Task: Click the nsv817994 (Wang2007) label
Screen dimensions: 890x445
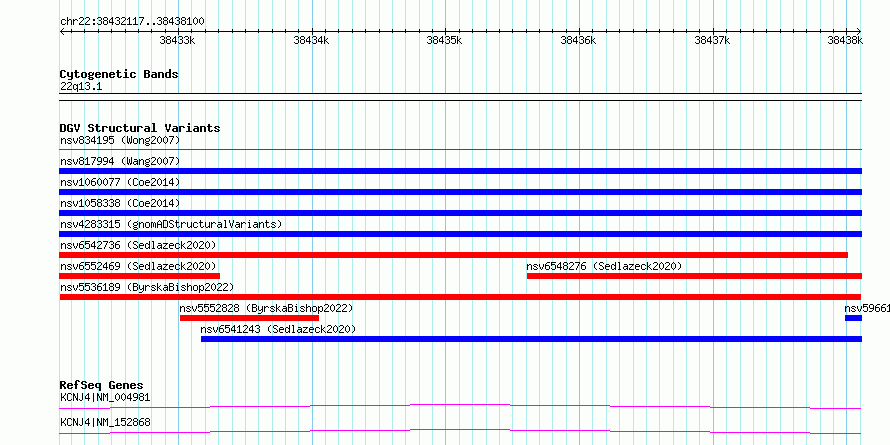Action: pyautogui.click(x=120, y=161)
